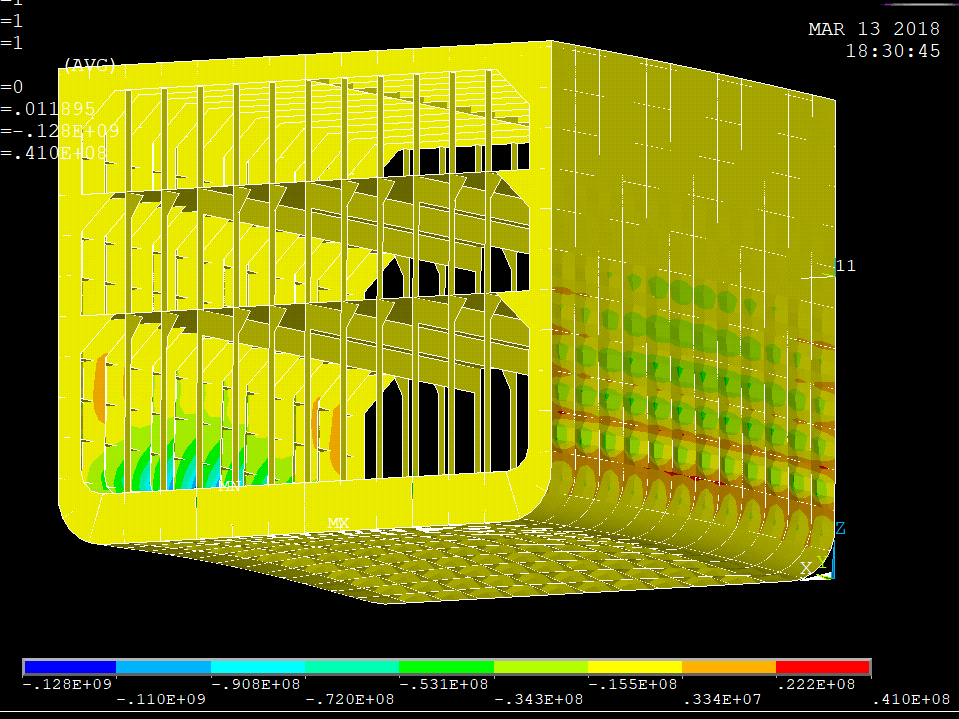
Task: Select the red legend color band
Action: [x=822, y=667]
